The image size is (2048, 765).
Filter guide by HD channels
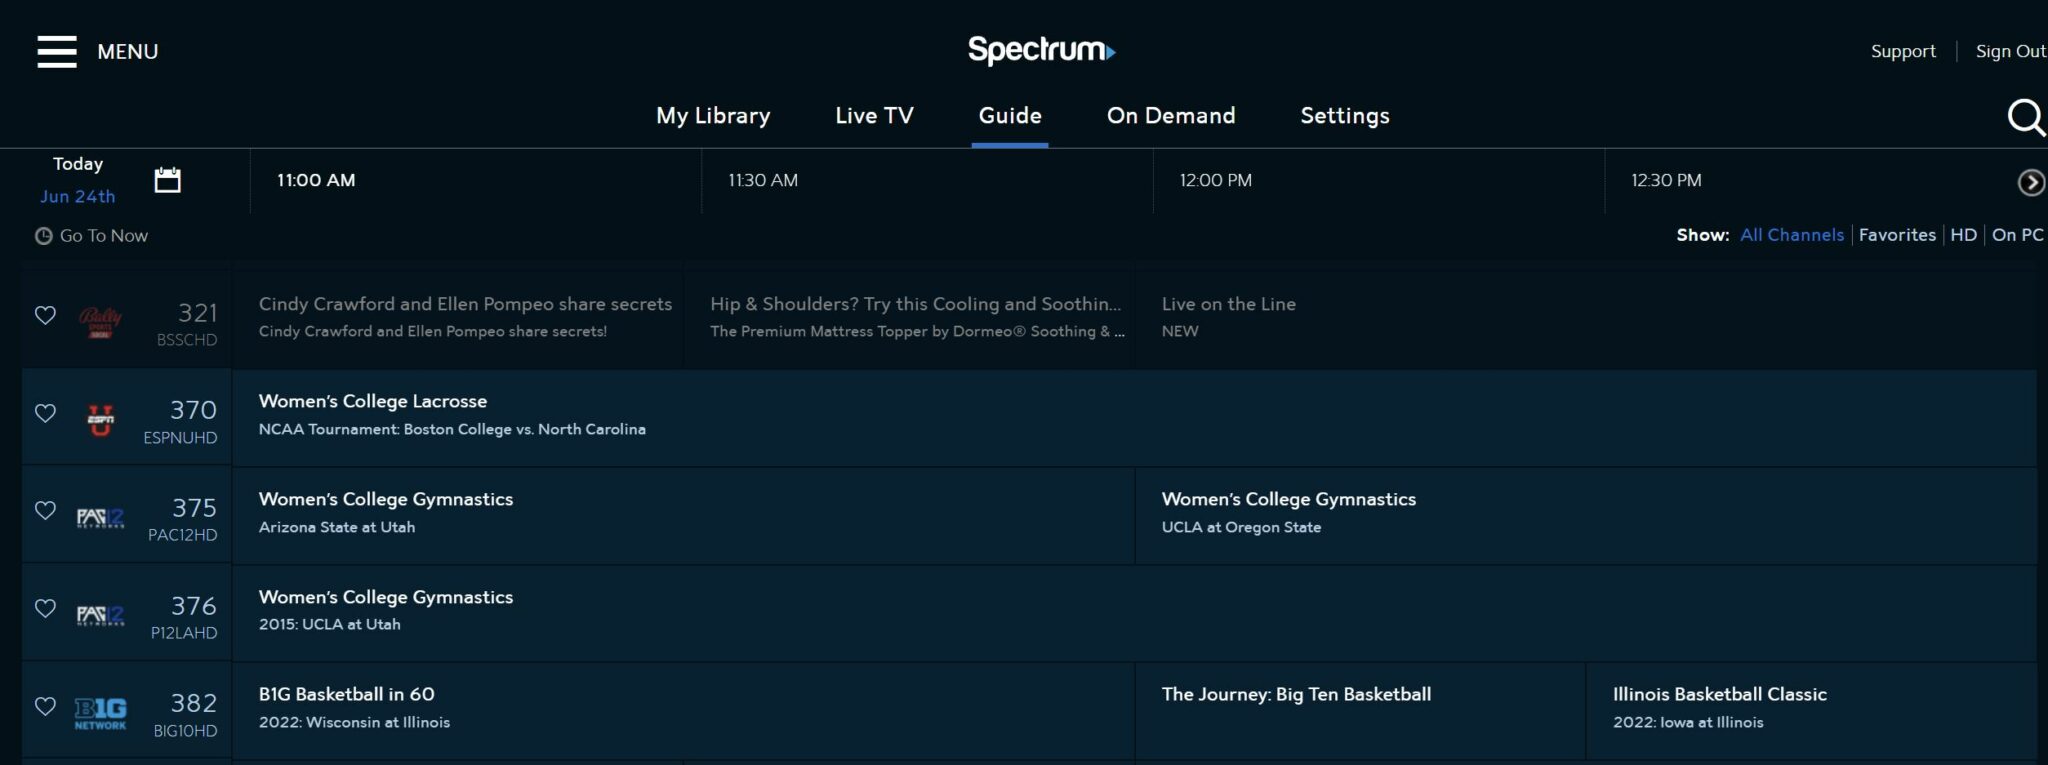click(1964, 235)
